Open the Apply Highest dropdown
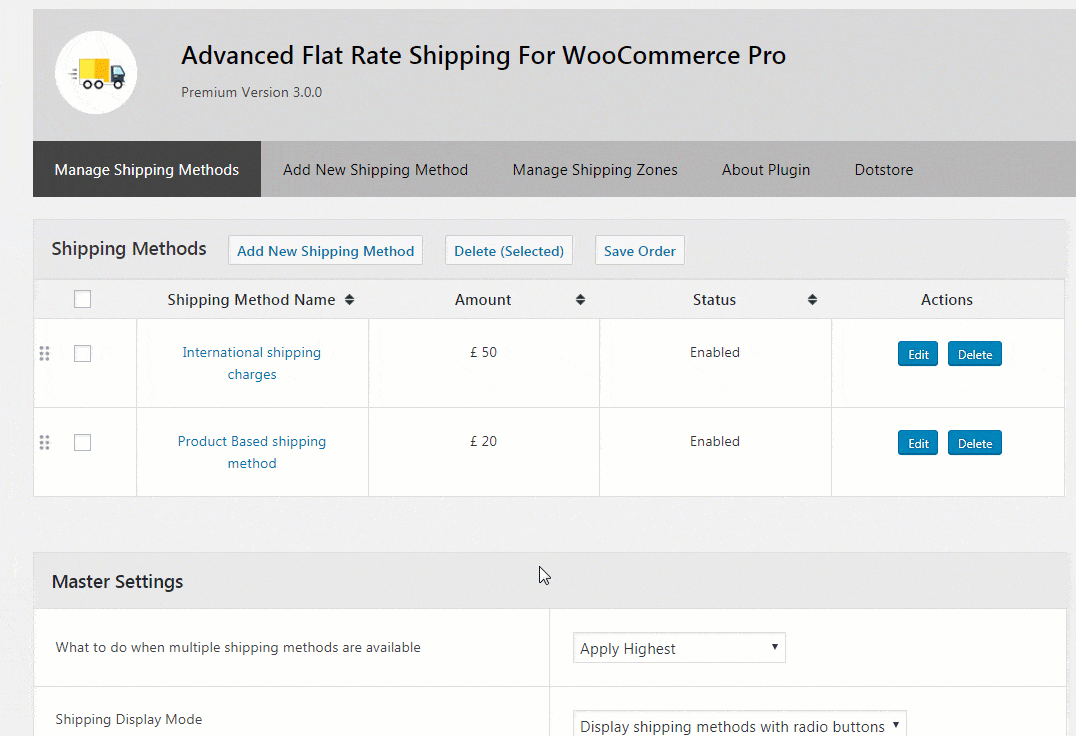 [x=679, y=648]
